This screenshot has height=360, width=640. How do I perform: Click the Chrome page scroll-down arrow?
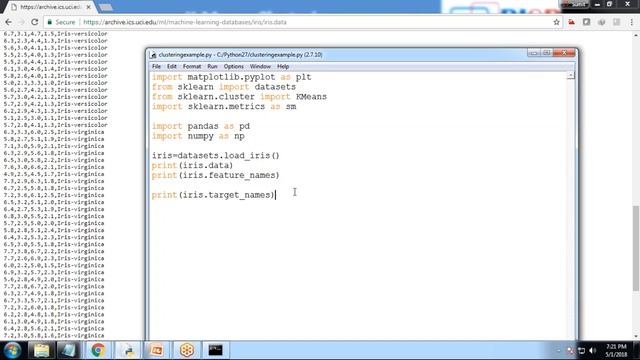[636, 337]
